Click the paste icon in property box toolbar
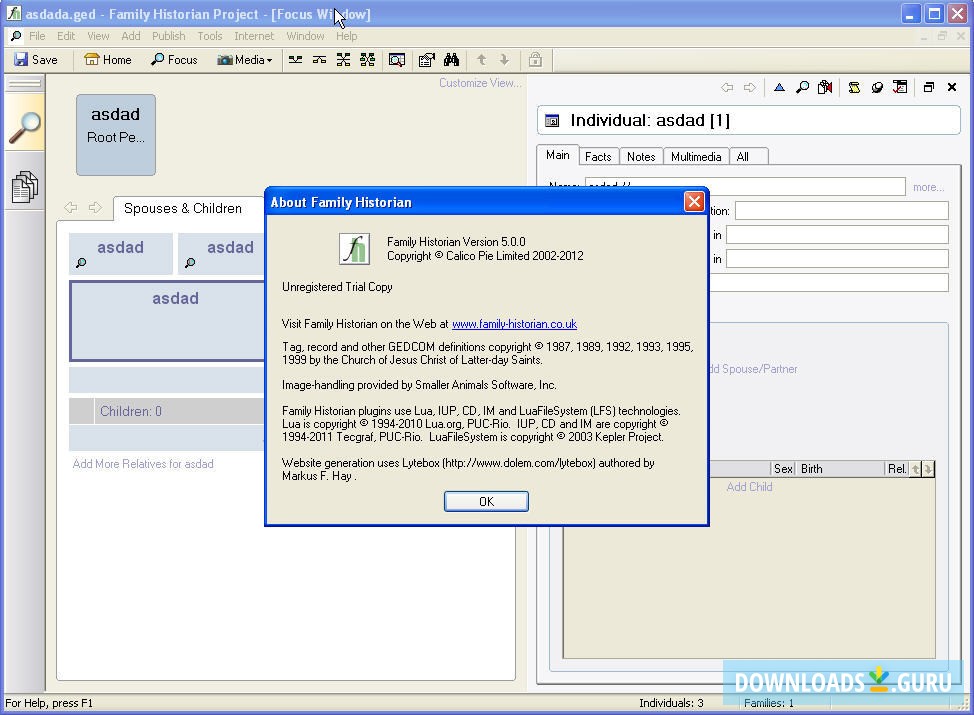 [x=825, y=88]
